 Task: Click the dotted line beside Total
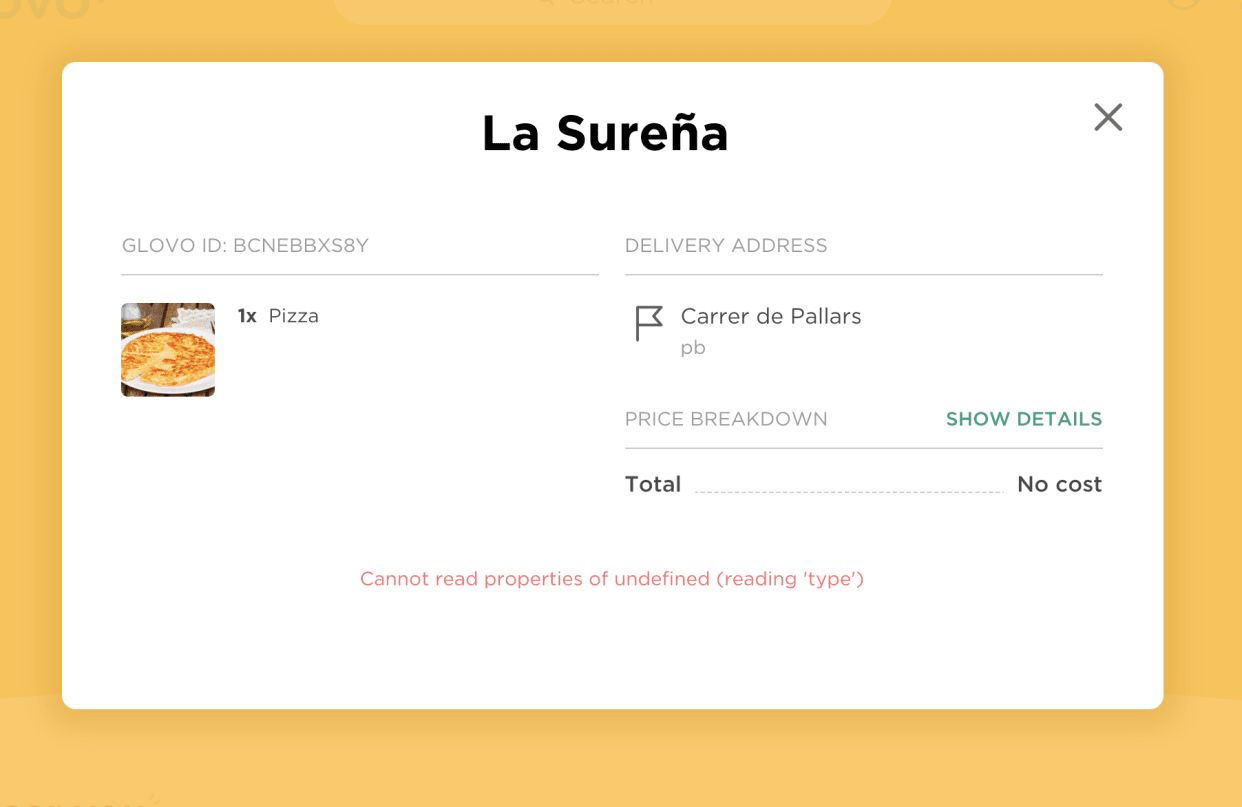click(850, 491)
